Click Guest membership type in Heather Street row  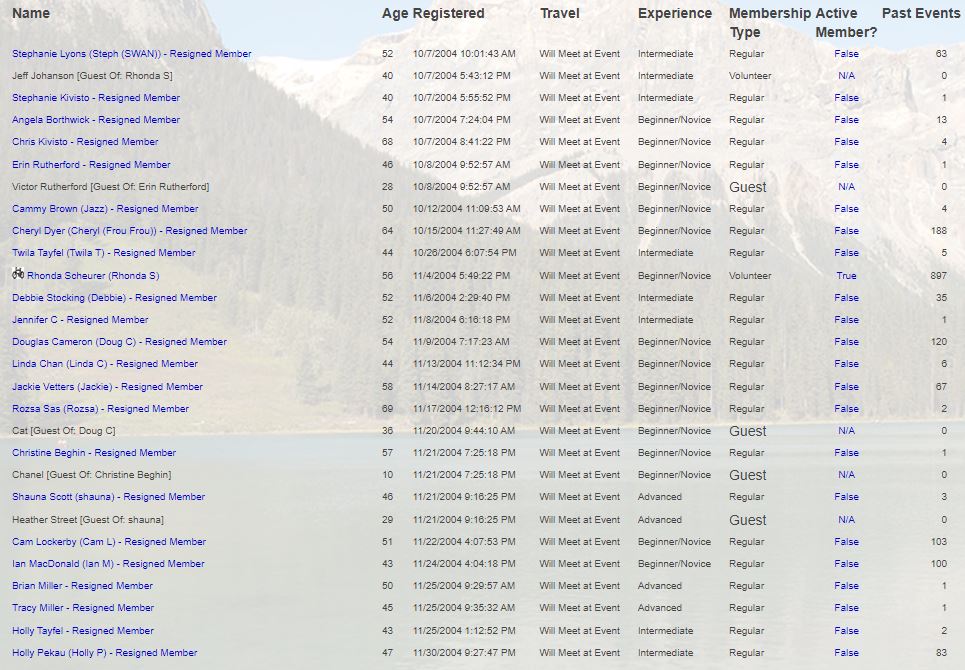(x=748, y=520)
